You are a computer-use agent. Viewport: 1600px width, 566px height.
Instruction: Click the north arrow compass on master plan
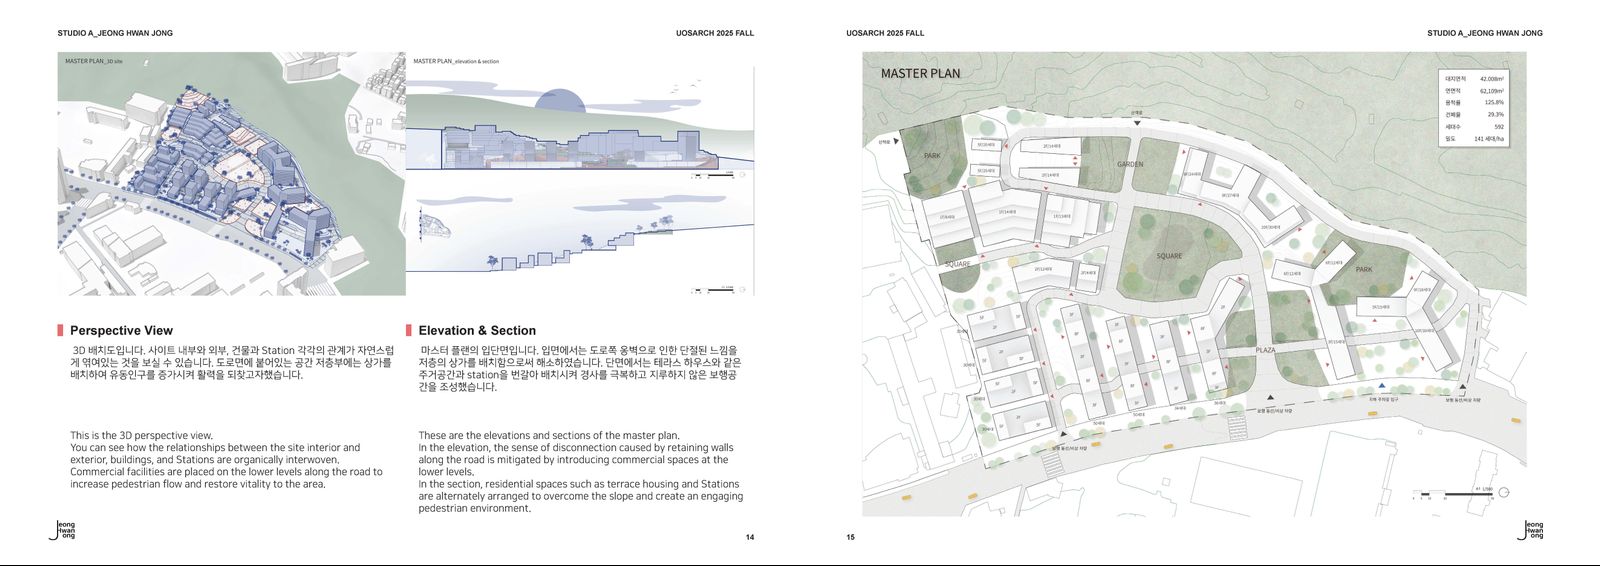coord(1505,492)
